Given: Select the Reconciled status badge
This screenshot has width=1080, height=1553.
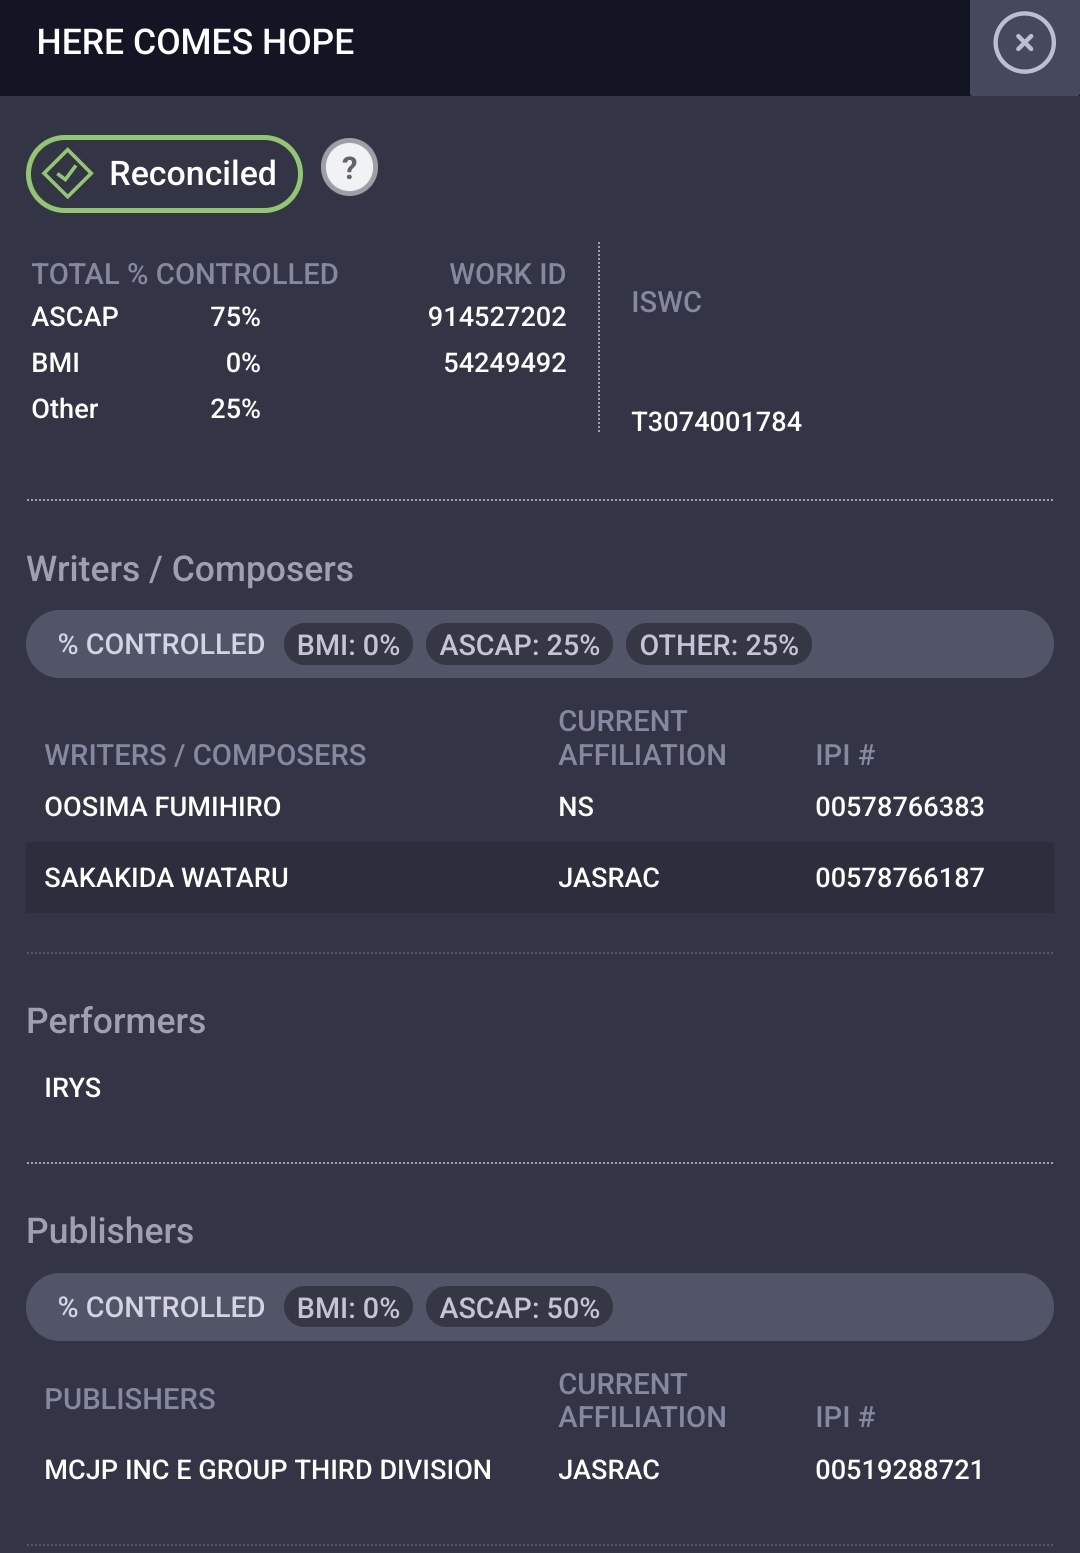Looking at the screenshot, I should point(164,174).
